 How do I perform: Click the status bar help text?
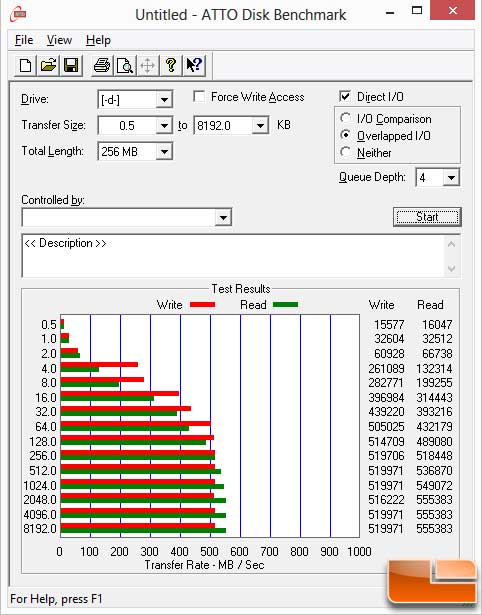(x=56, y=599)
